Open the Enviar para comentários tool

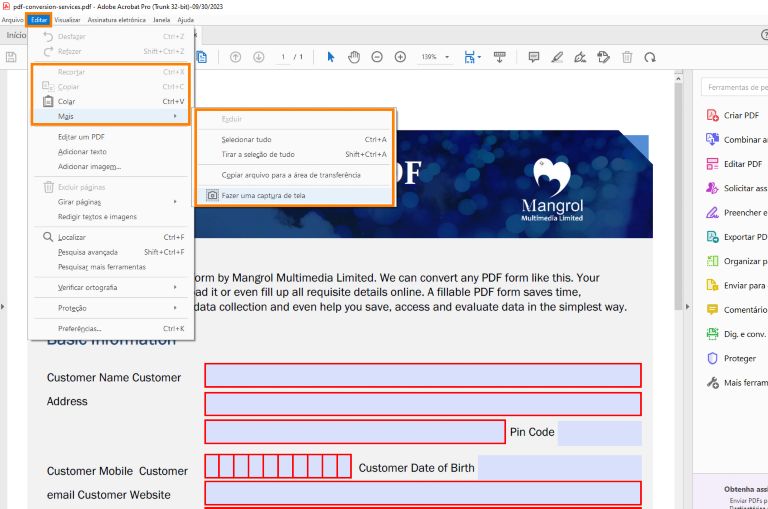tap(736, 285)
